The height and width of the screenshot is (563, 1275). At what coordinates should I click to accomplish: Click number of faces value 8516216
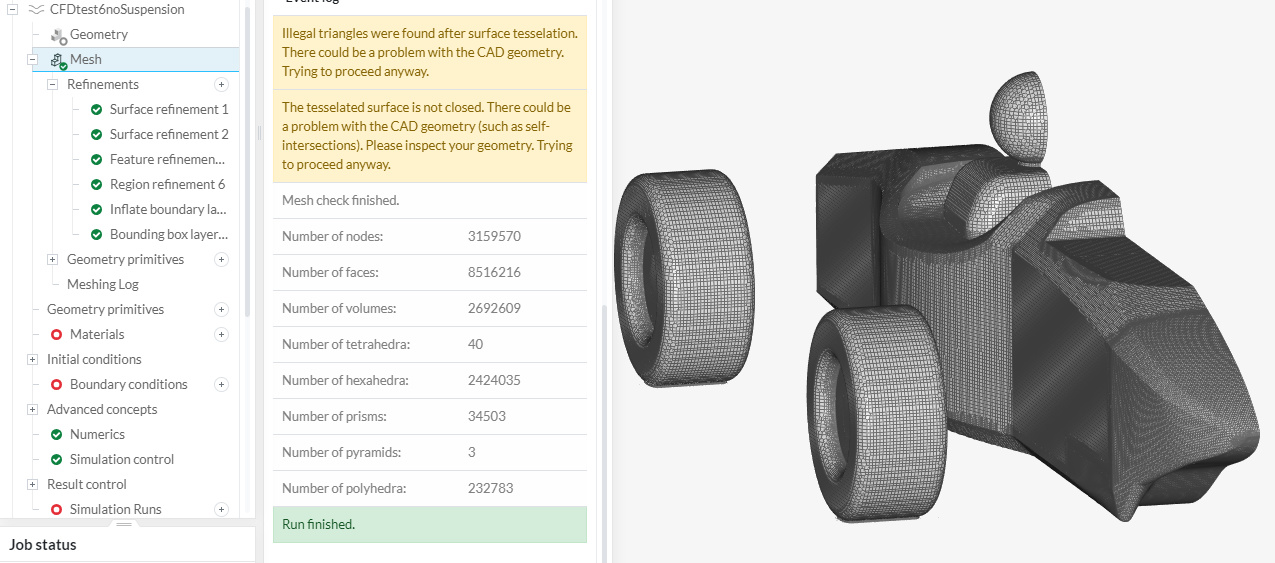(x=494, y=273)
